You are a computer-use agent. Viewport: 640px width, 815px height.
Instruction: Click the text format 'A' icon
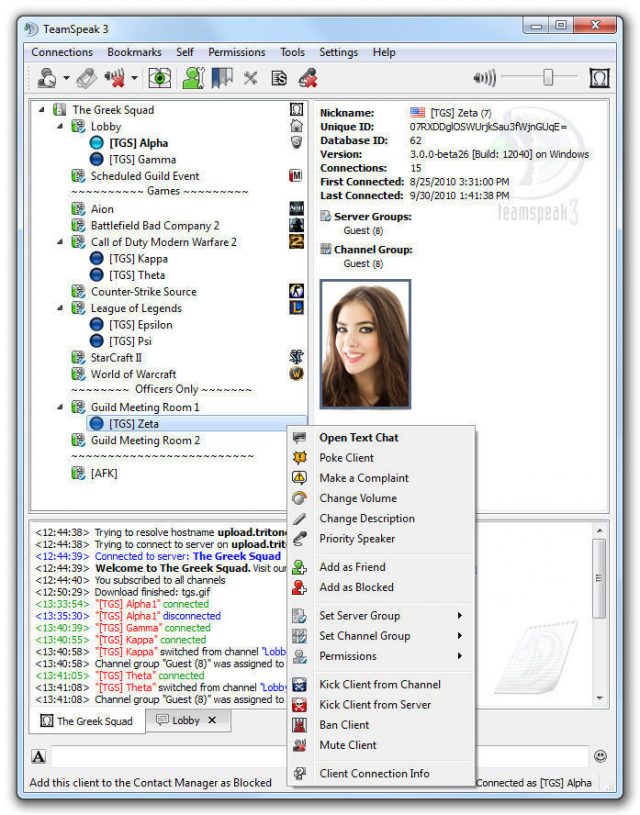[x=38, y=757]
